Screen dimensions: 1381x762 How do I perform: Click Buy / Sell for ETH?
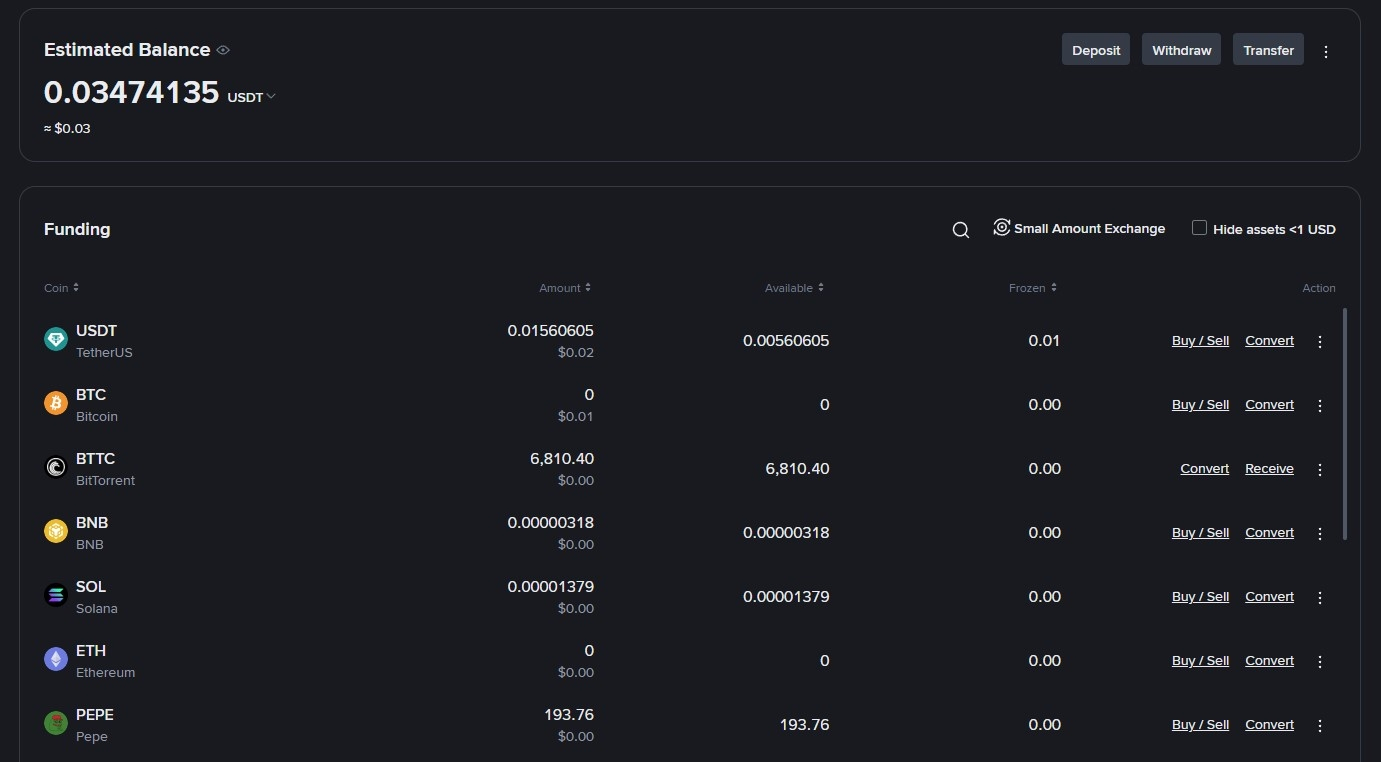coord(1200,661)
